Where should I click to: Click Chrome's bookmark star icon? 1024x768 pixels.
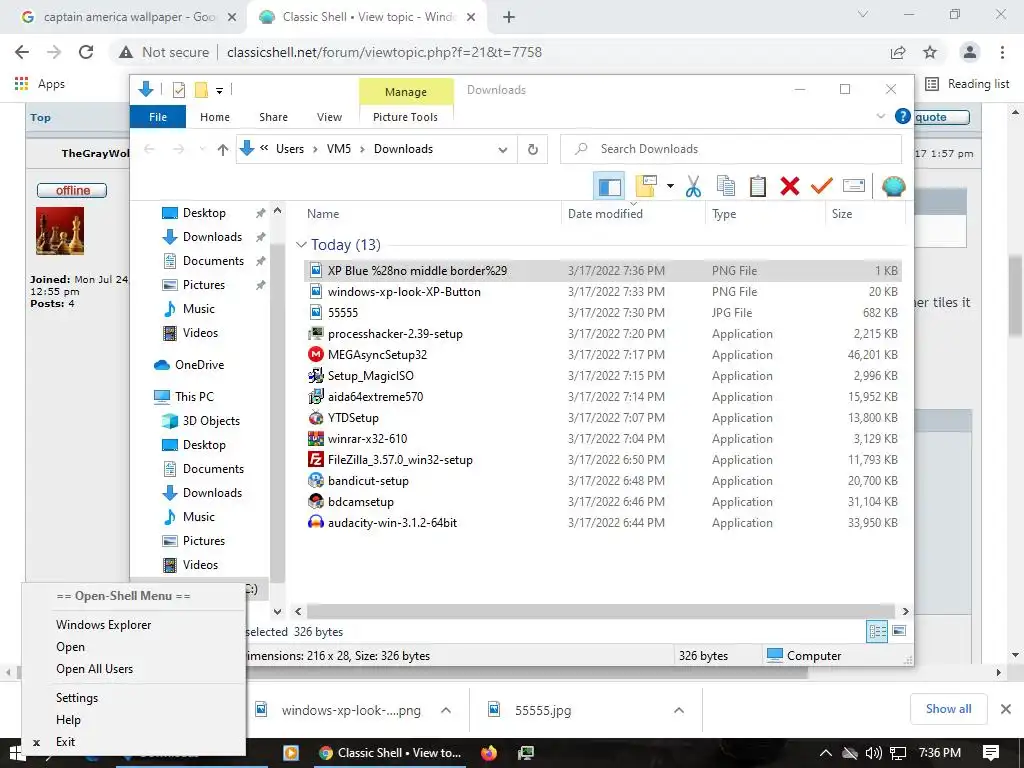point(930,52)
